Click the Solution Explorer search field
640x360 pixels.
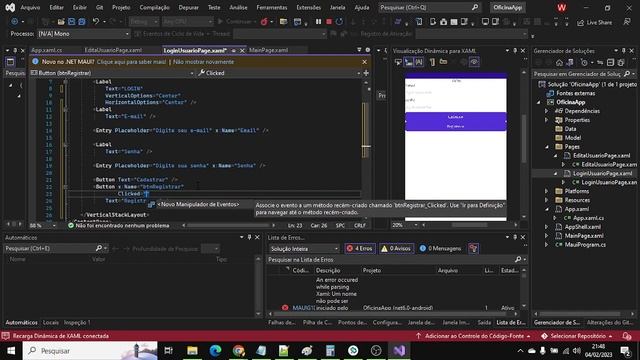[583, 74]
